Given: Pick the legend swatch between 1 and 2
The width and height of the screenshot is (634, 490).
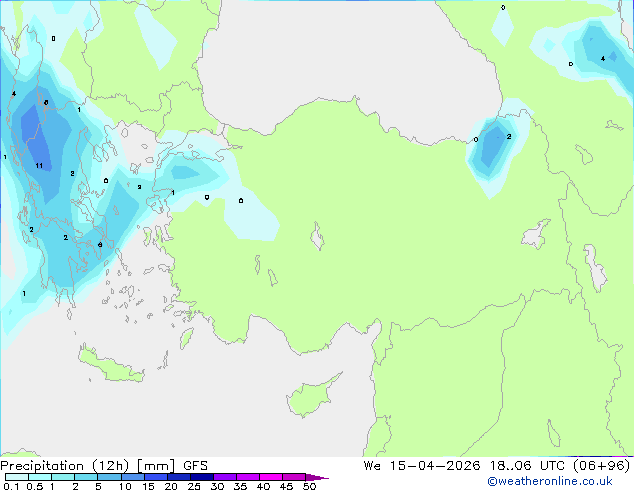Looking at the screenshot, I should (63, 477).
